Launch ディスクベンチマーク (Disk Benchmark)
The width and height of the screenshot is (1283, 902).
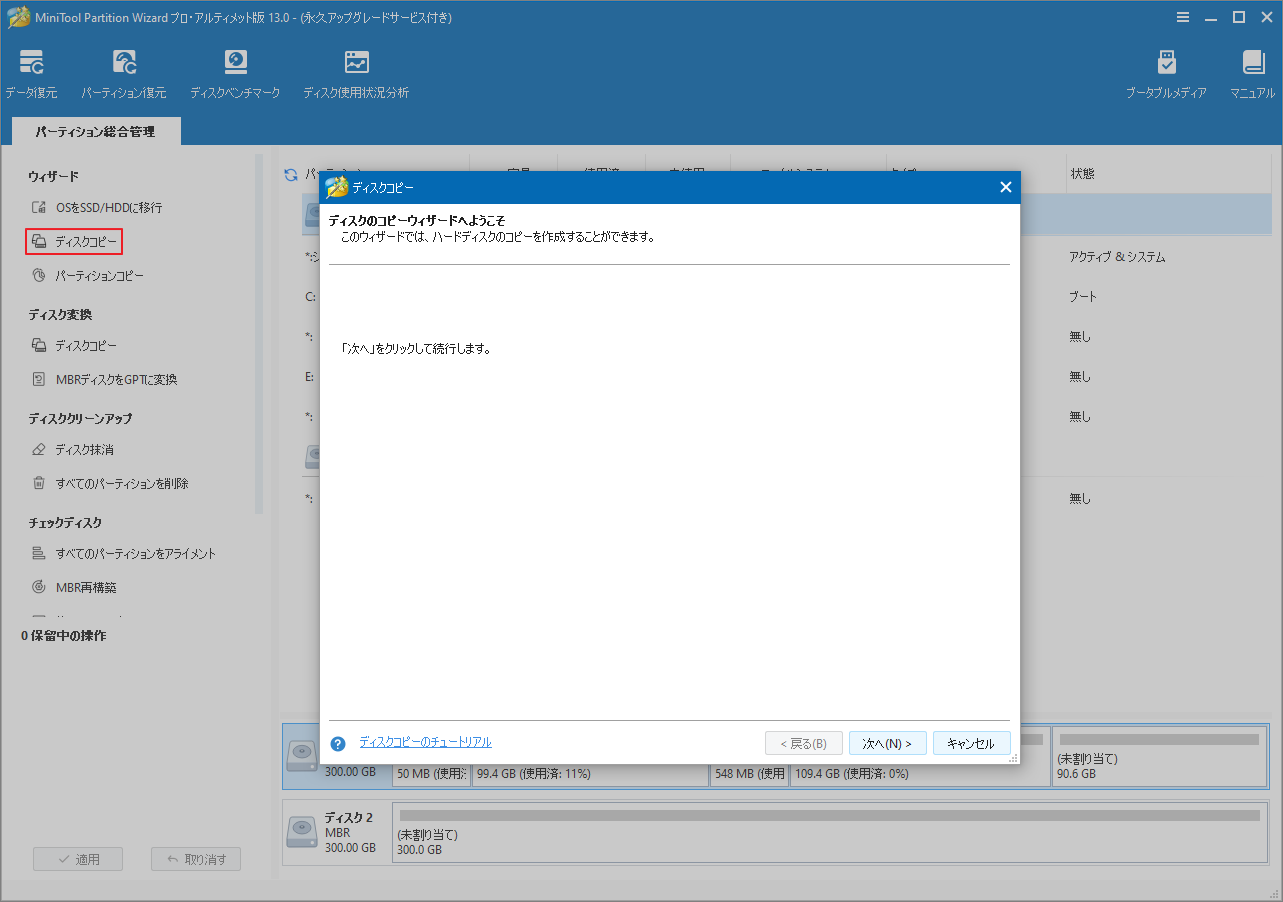[235, 71]
